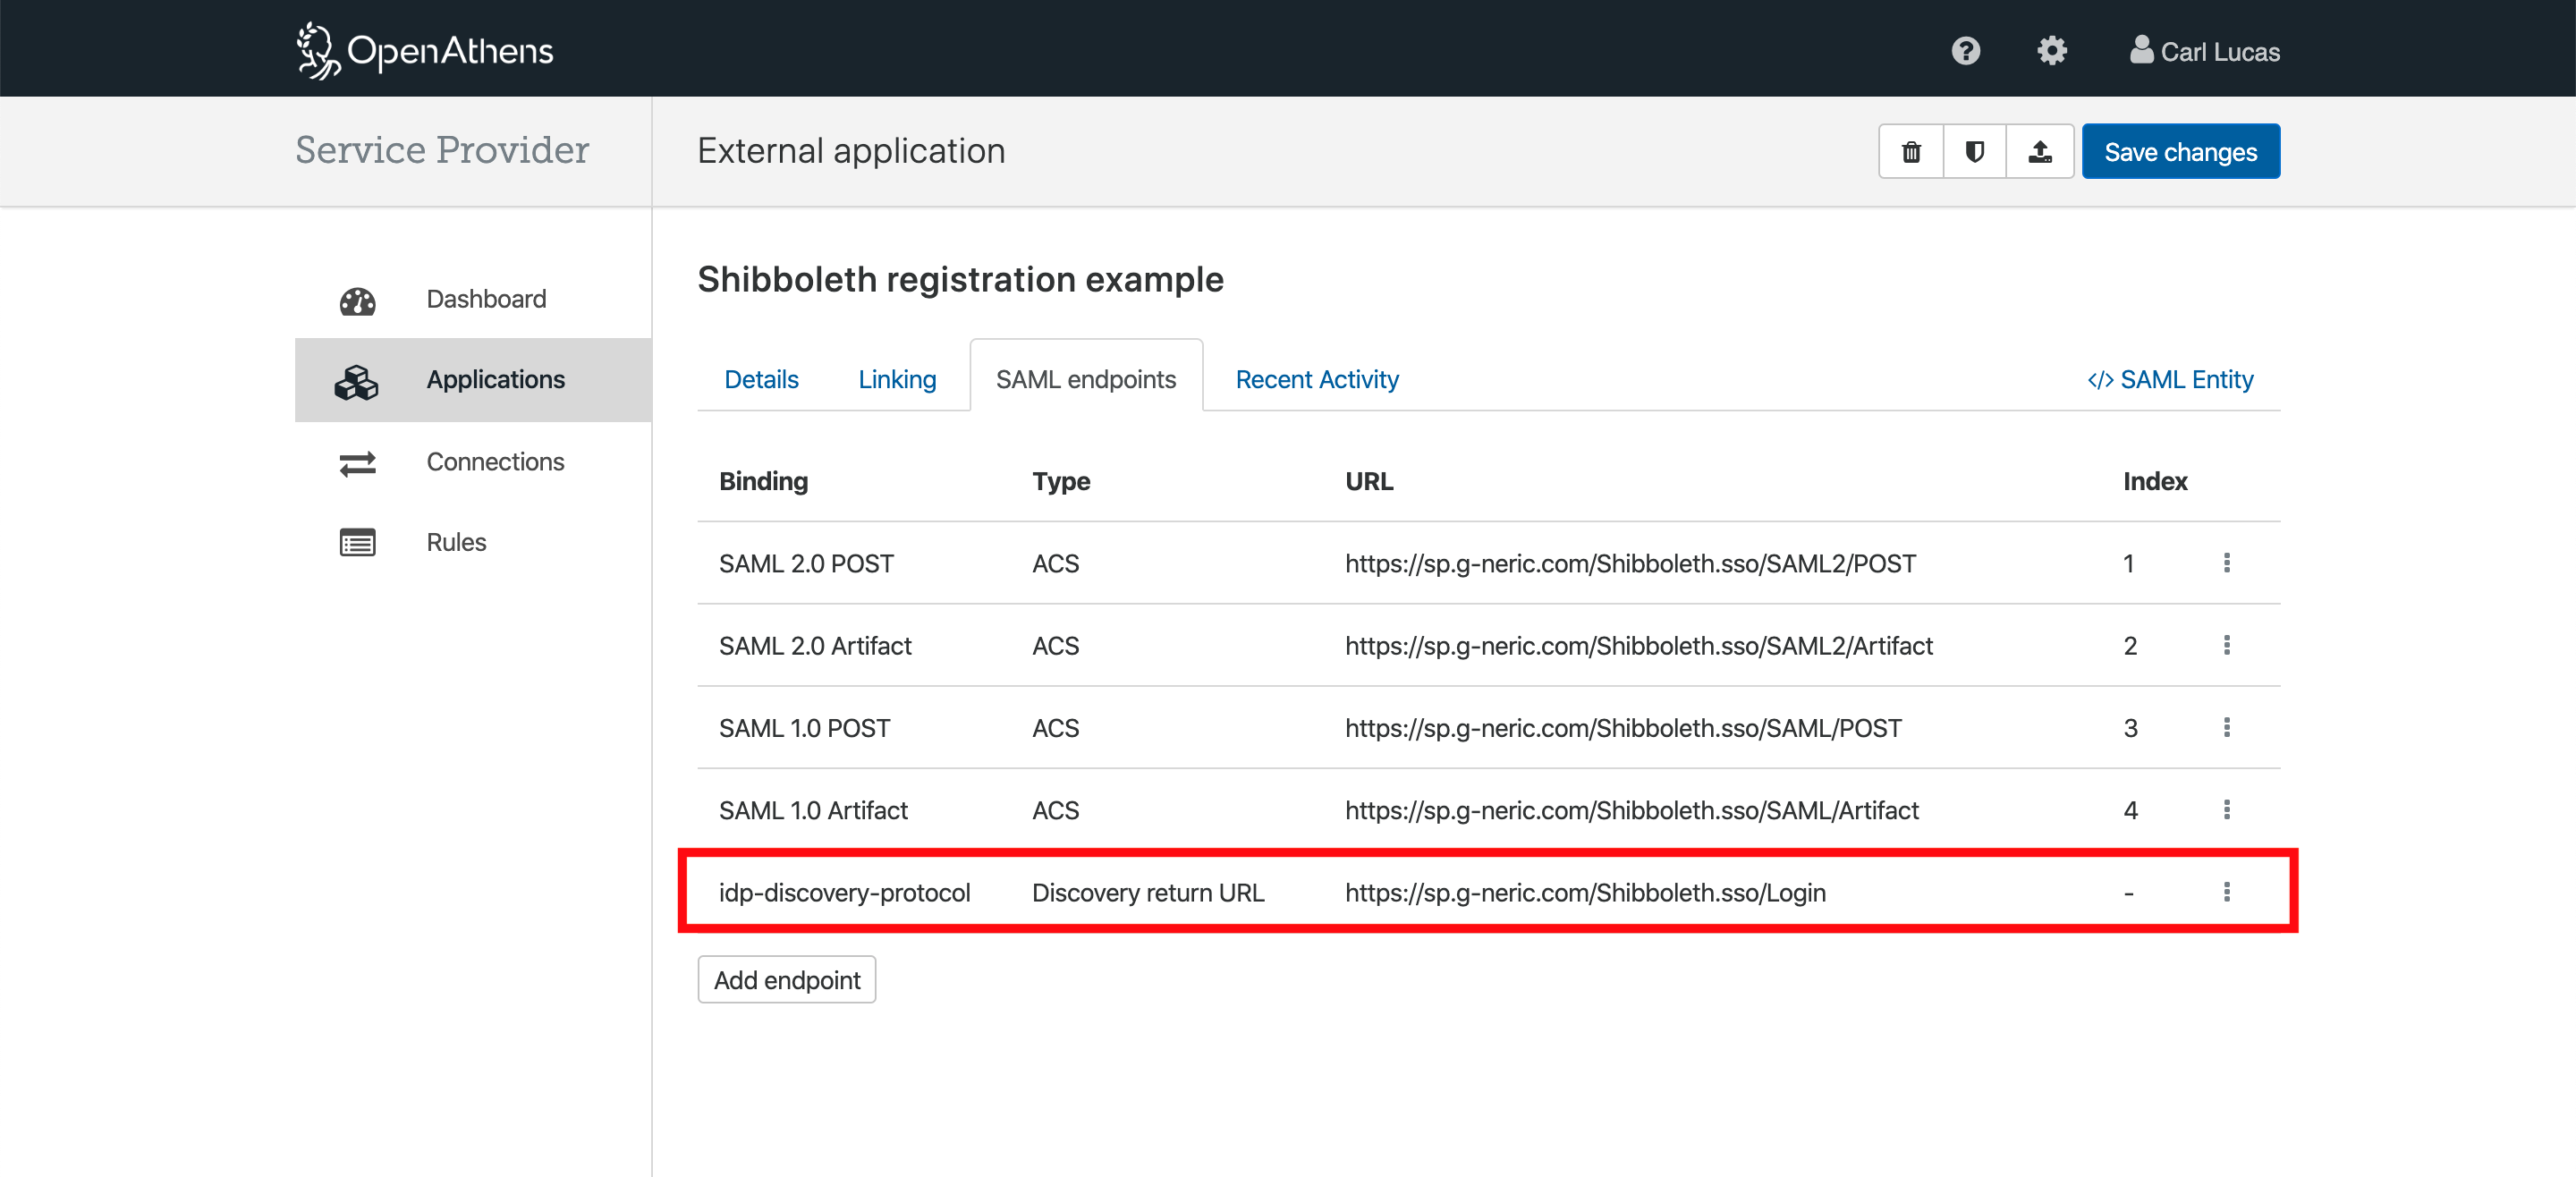Open the SAML Entity link
The image size is (2576, 1177).
click(x=2170, y=379)
